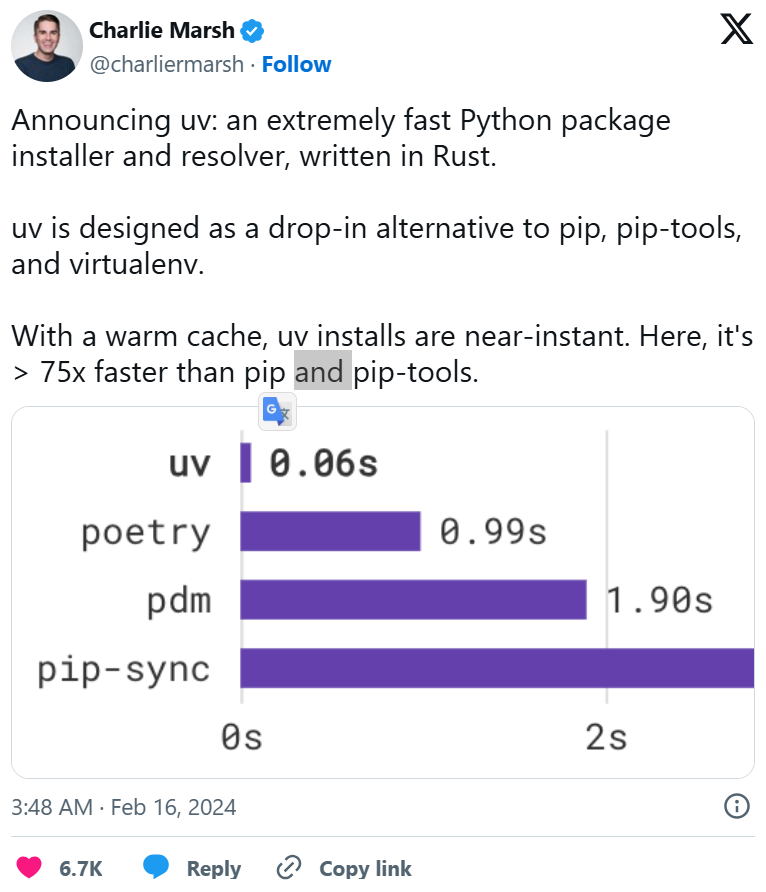Viewport: 766px width, 892px height.
Task: Click the Google Translate popup icon
Action: pyautogui.click(x=277, y=411)
